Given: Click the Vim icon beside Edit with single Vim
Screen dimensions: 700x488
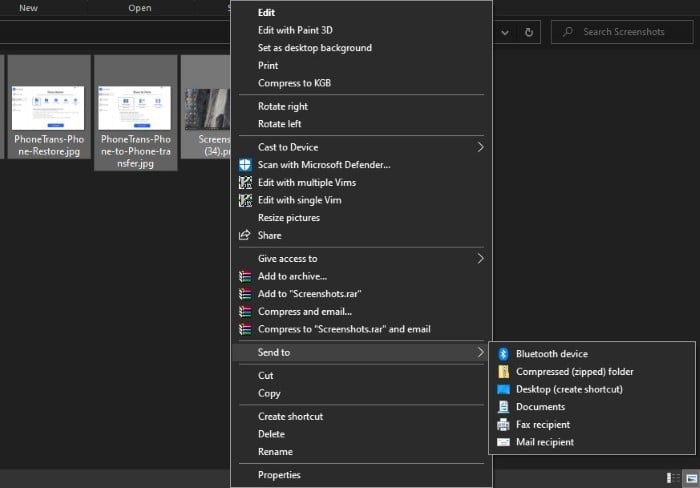Looking at the screenshot, I should click(x=245, y=200).
